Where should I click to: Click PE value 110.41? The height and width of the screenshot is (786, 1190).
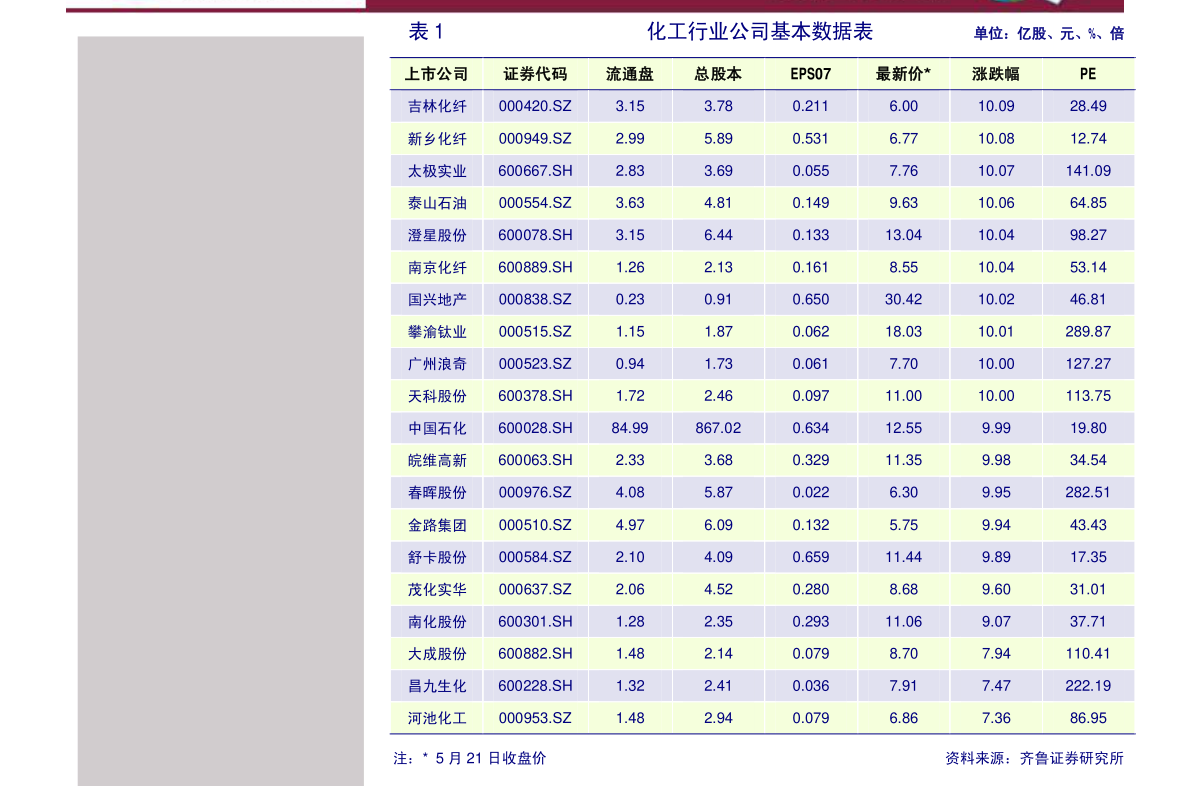[1088, 654]
